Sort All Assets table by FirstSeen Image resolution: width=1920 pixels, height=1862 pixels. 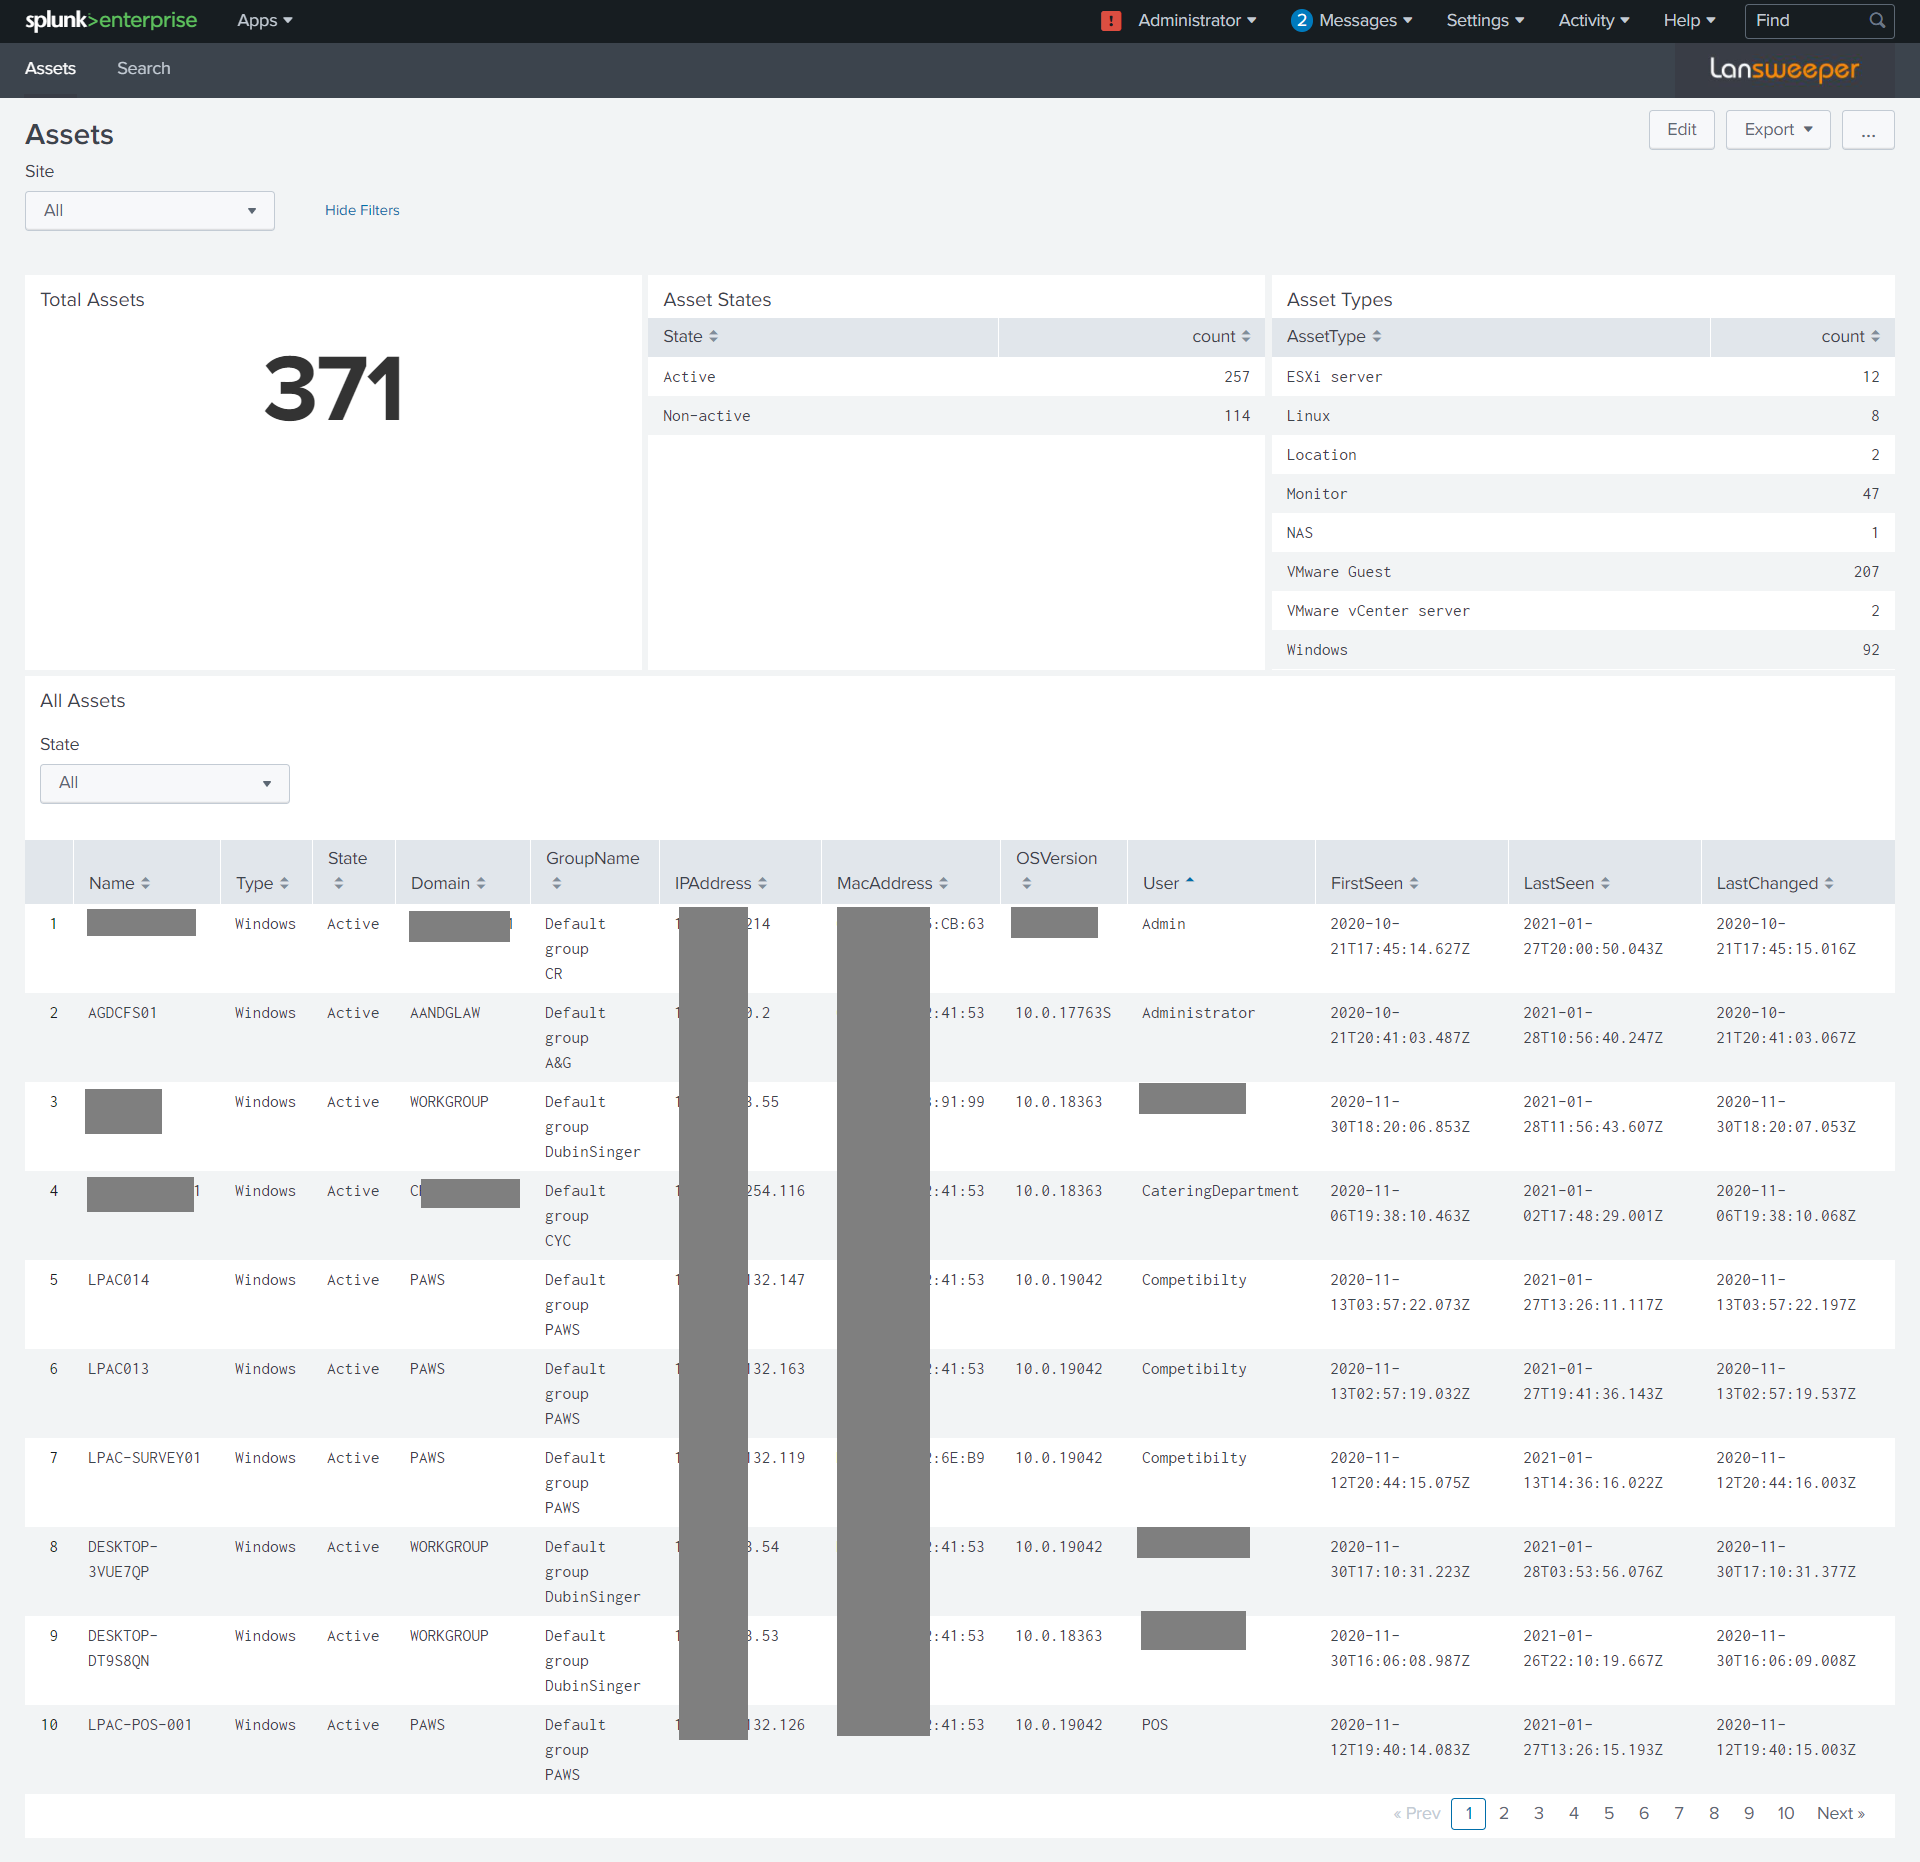point(1374,884)
